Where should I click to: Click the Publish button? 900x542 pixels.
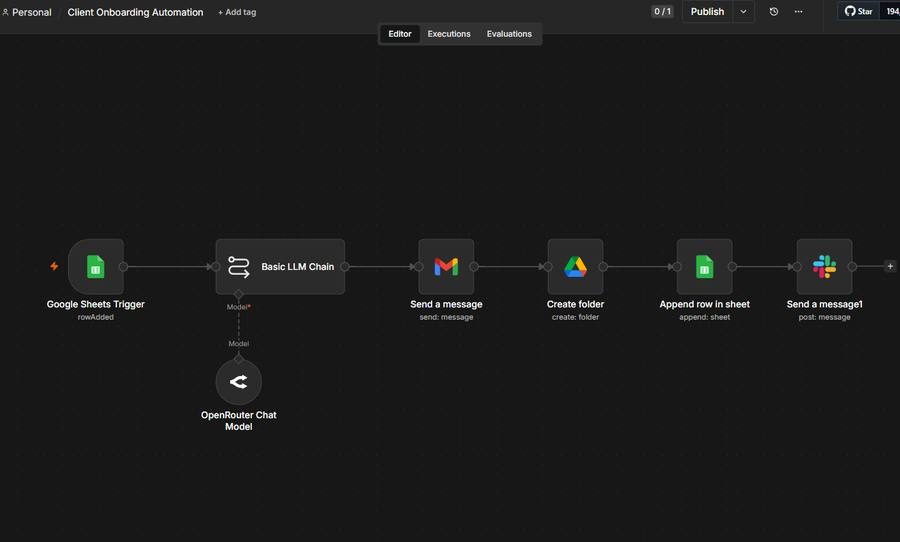pos(707,11)
